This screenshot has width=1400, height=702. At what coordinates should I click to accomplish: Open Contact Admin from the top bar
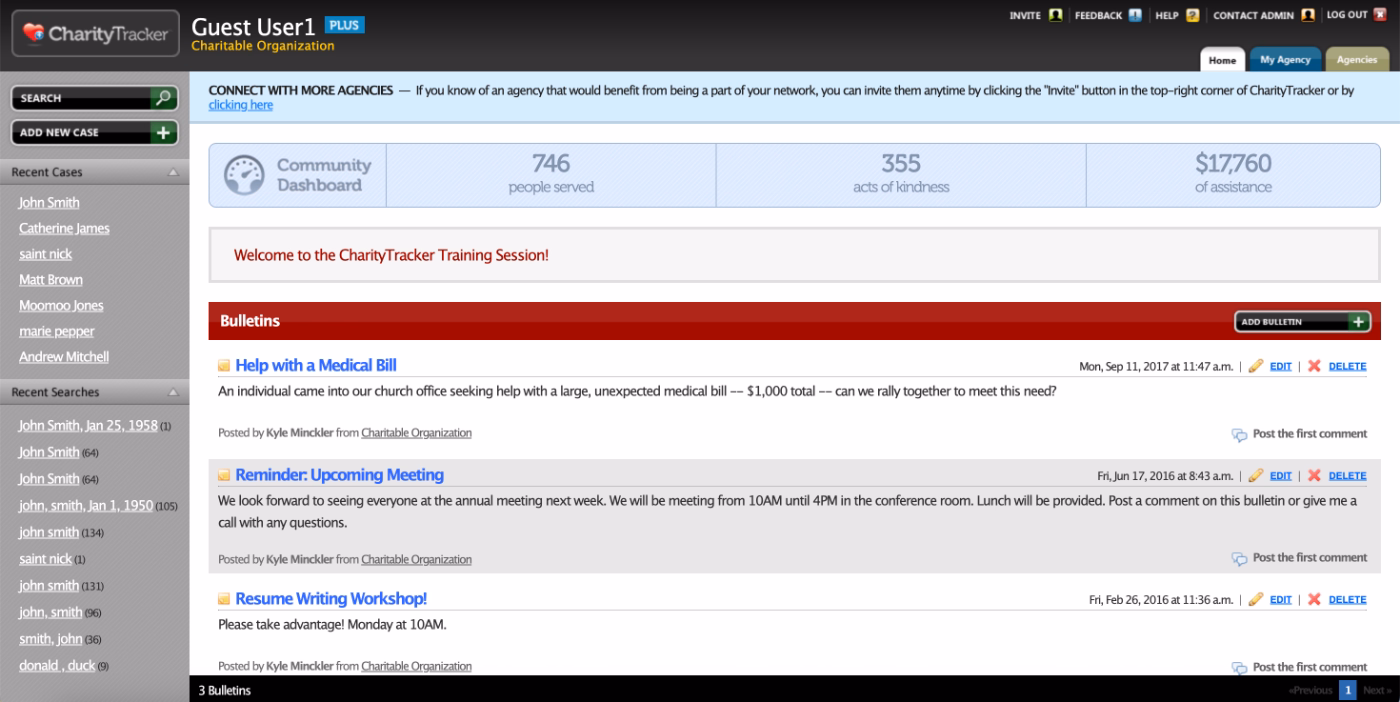(1253, 15)
